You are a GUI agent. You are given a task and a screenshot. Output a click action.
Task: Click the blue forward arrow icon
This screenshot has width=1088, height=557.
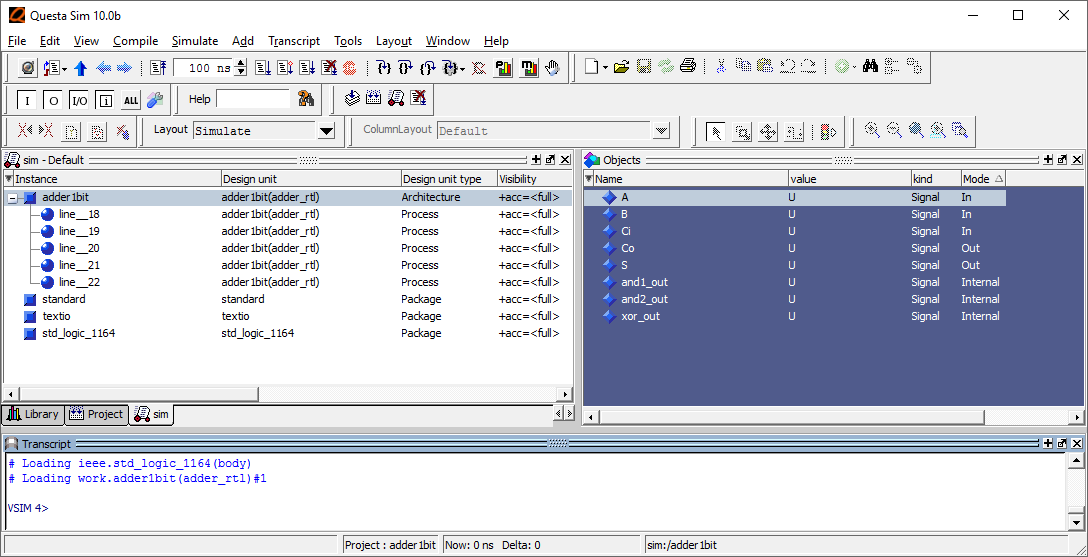[124, 67]
